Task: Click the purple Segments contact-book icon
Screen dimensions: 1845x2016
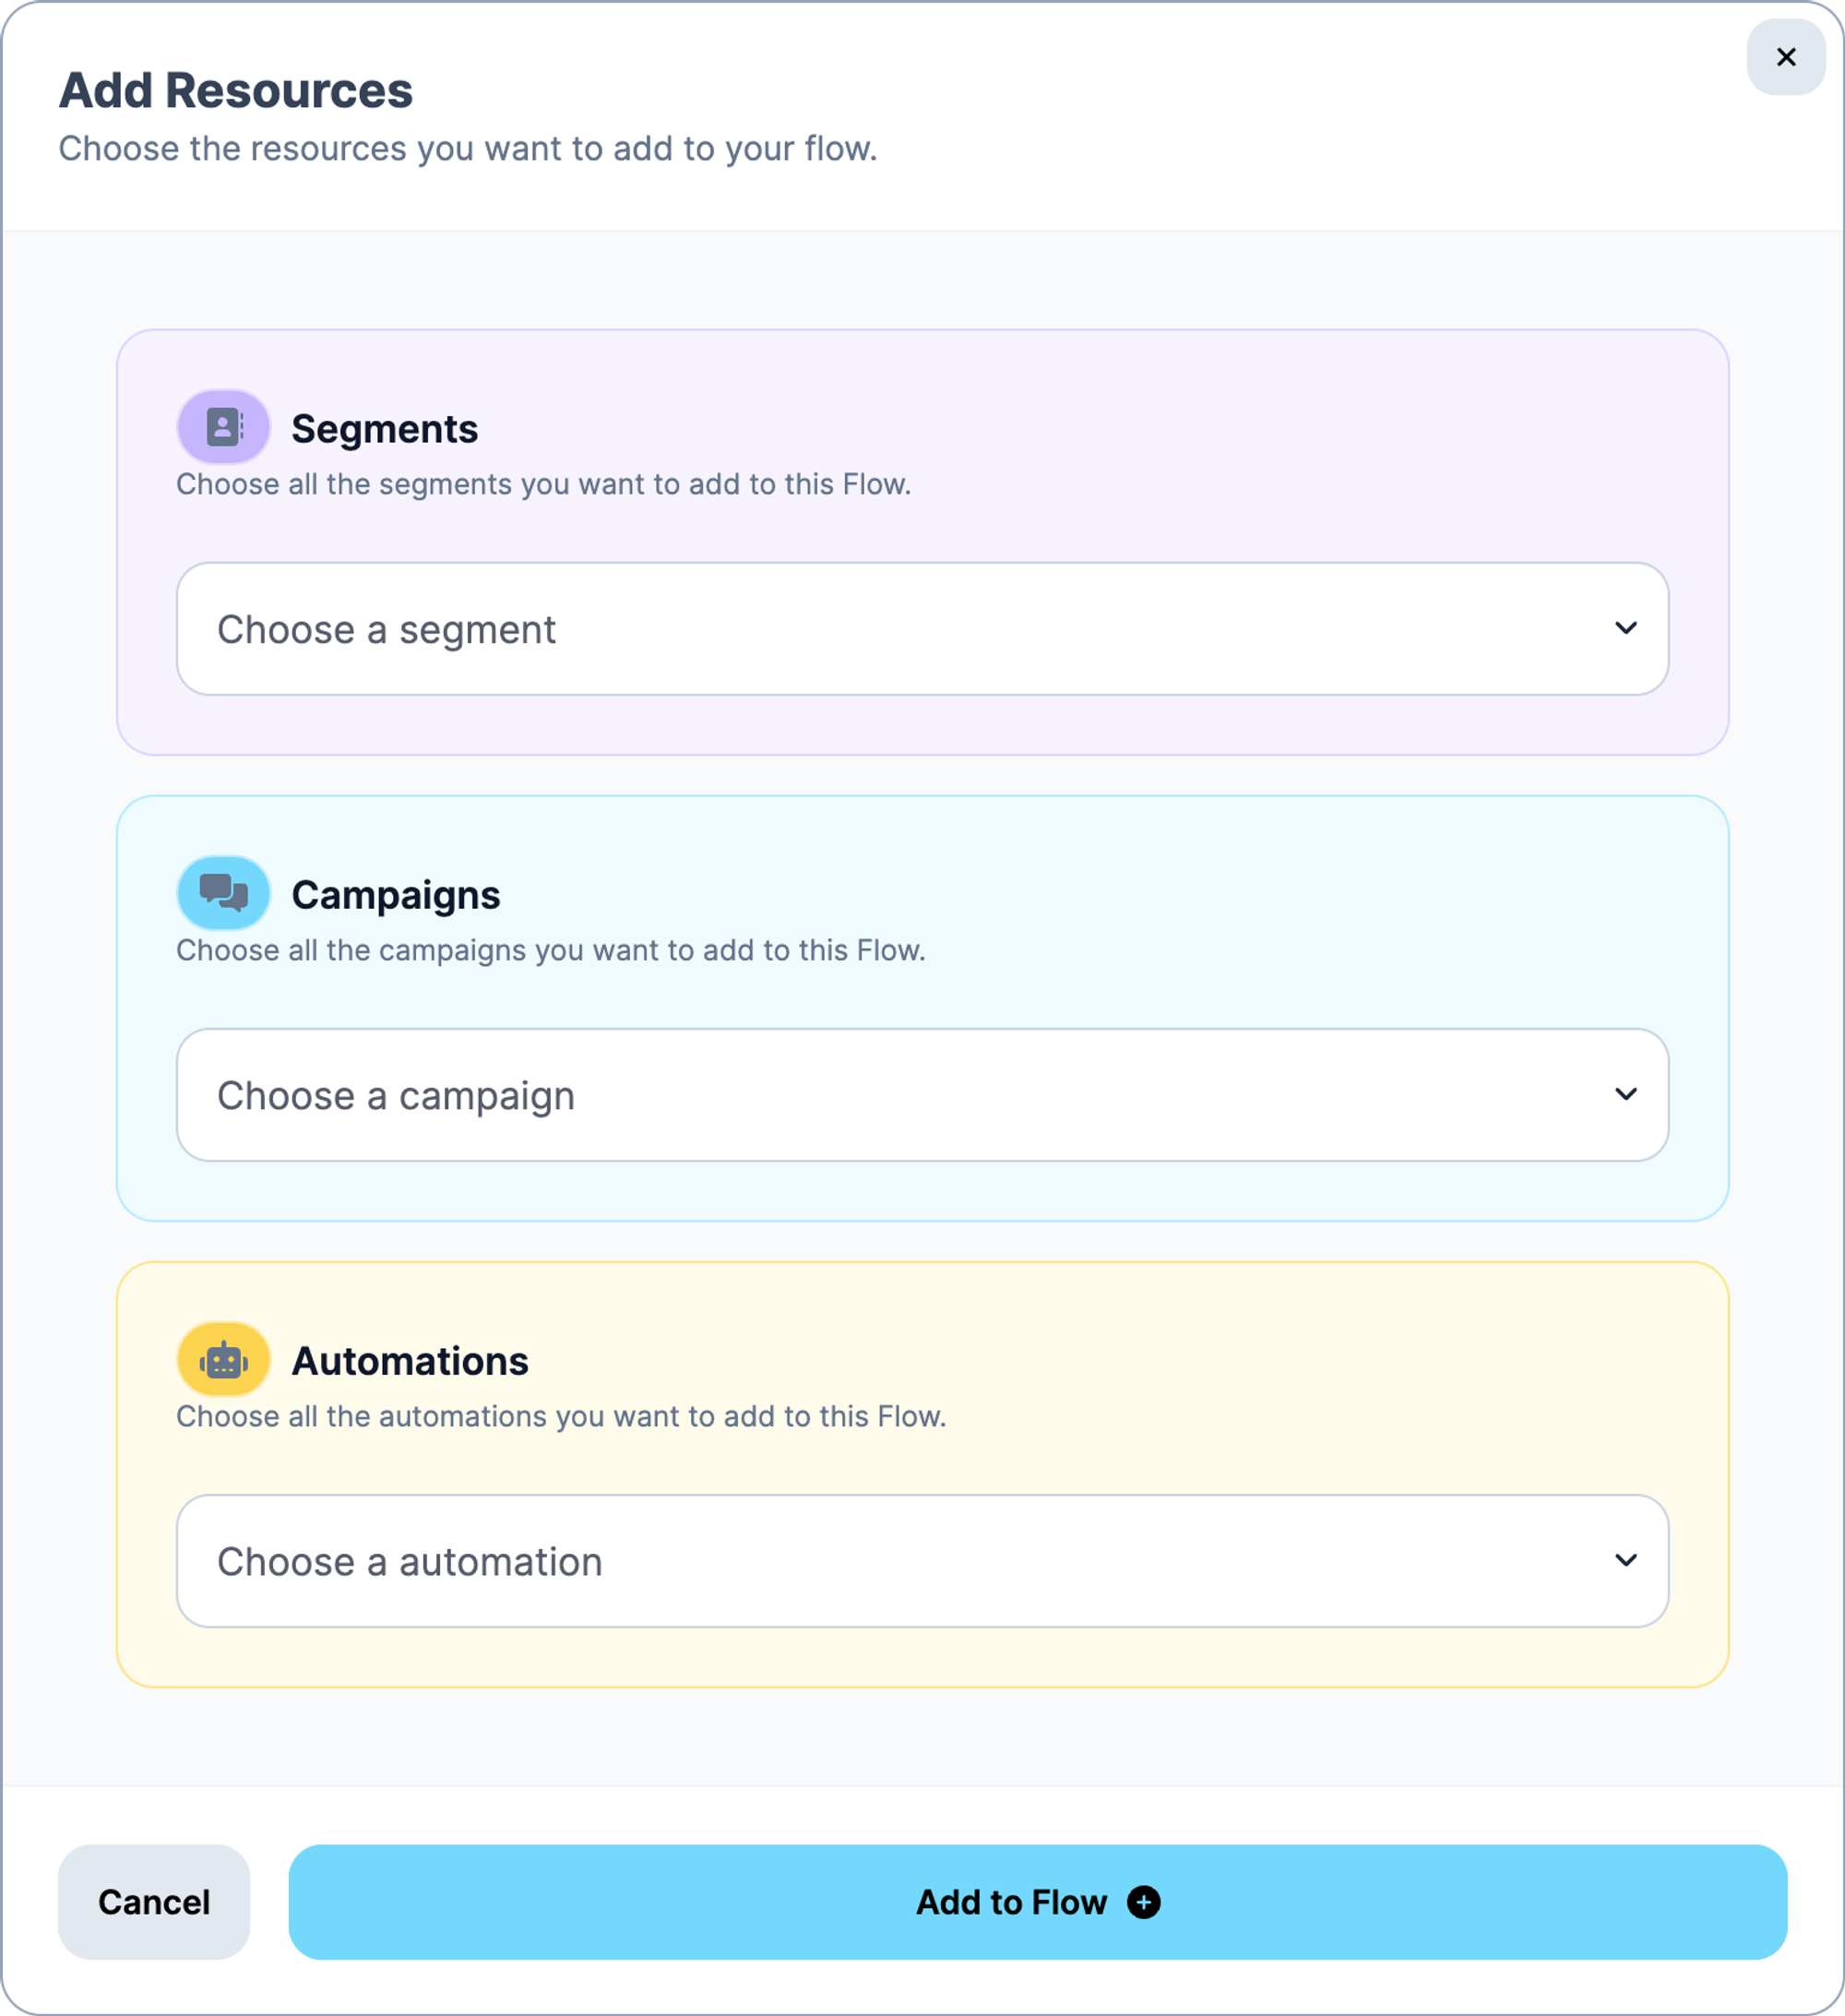Action: tap(223, 427)
